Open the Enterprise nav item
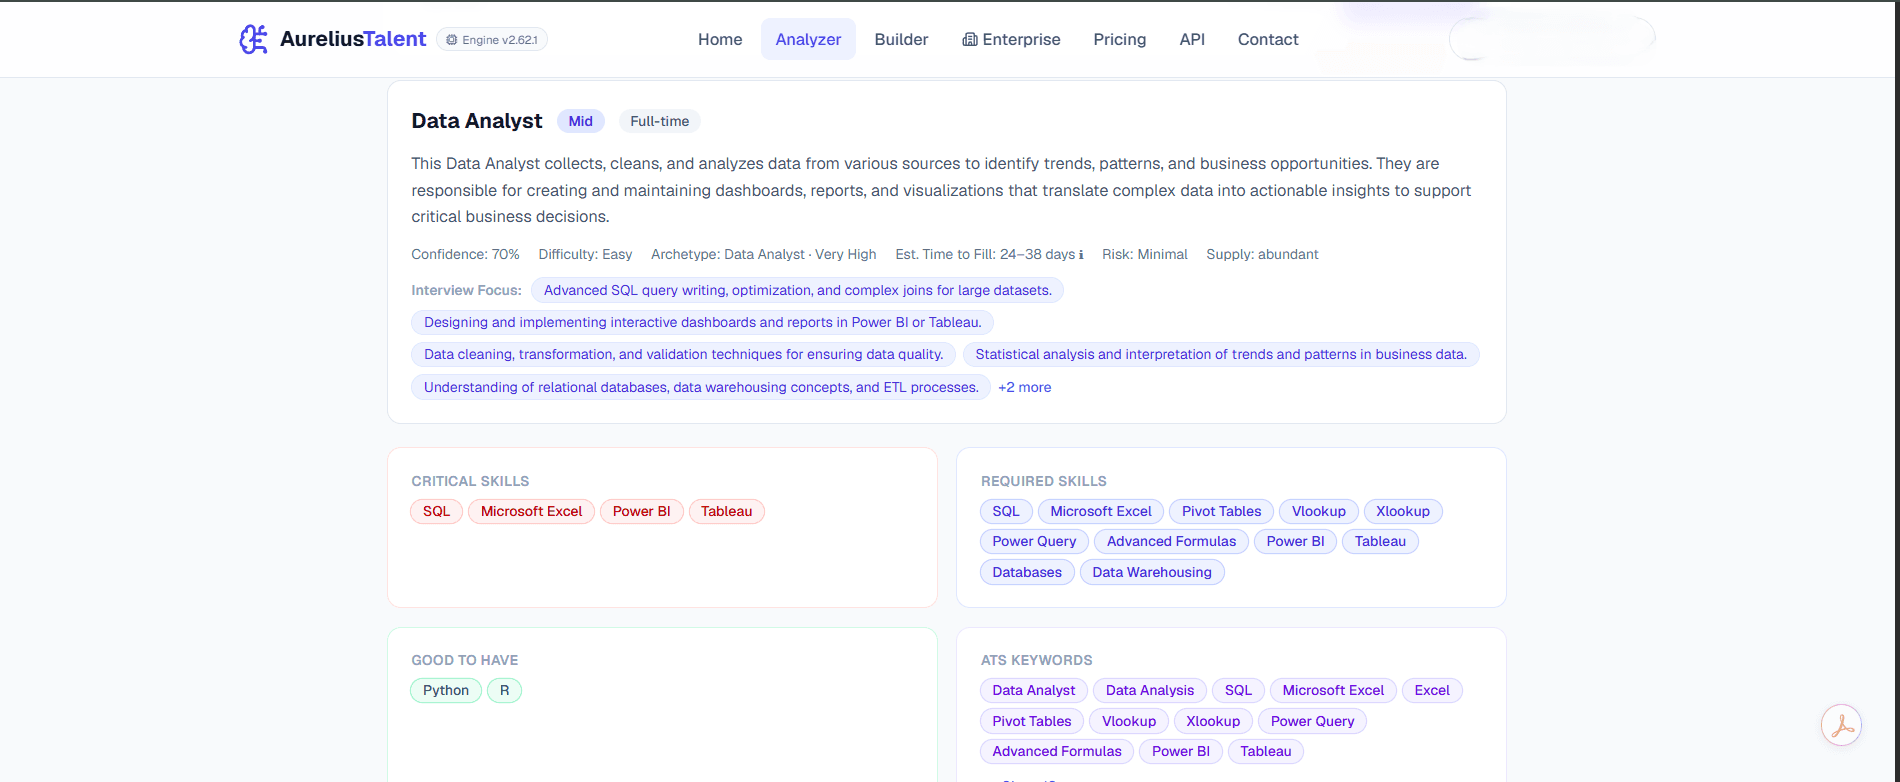 pos(1011,39)
